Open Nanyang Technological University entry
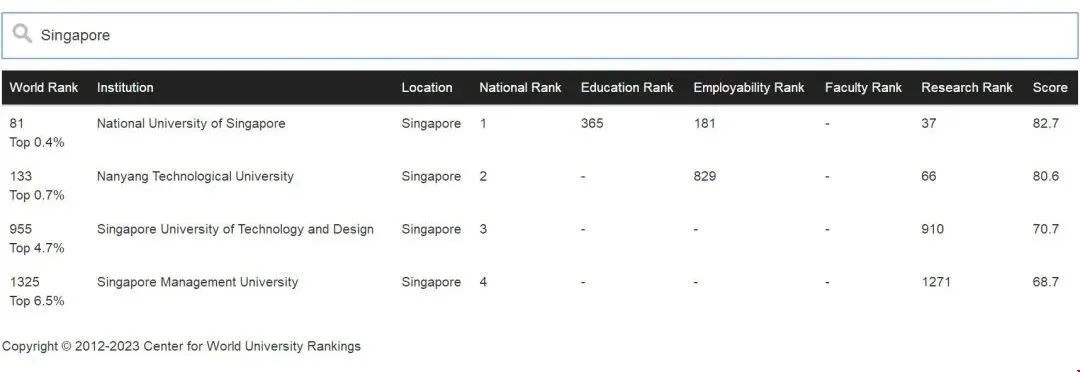 [195, 176]
